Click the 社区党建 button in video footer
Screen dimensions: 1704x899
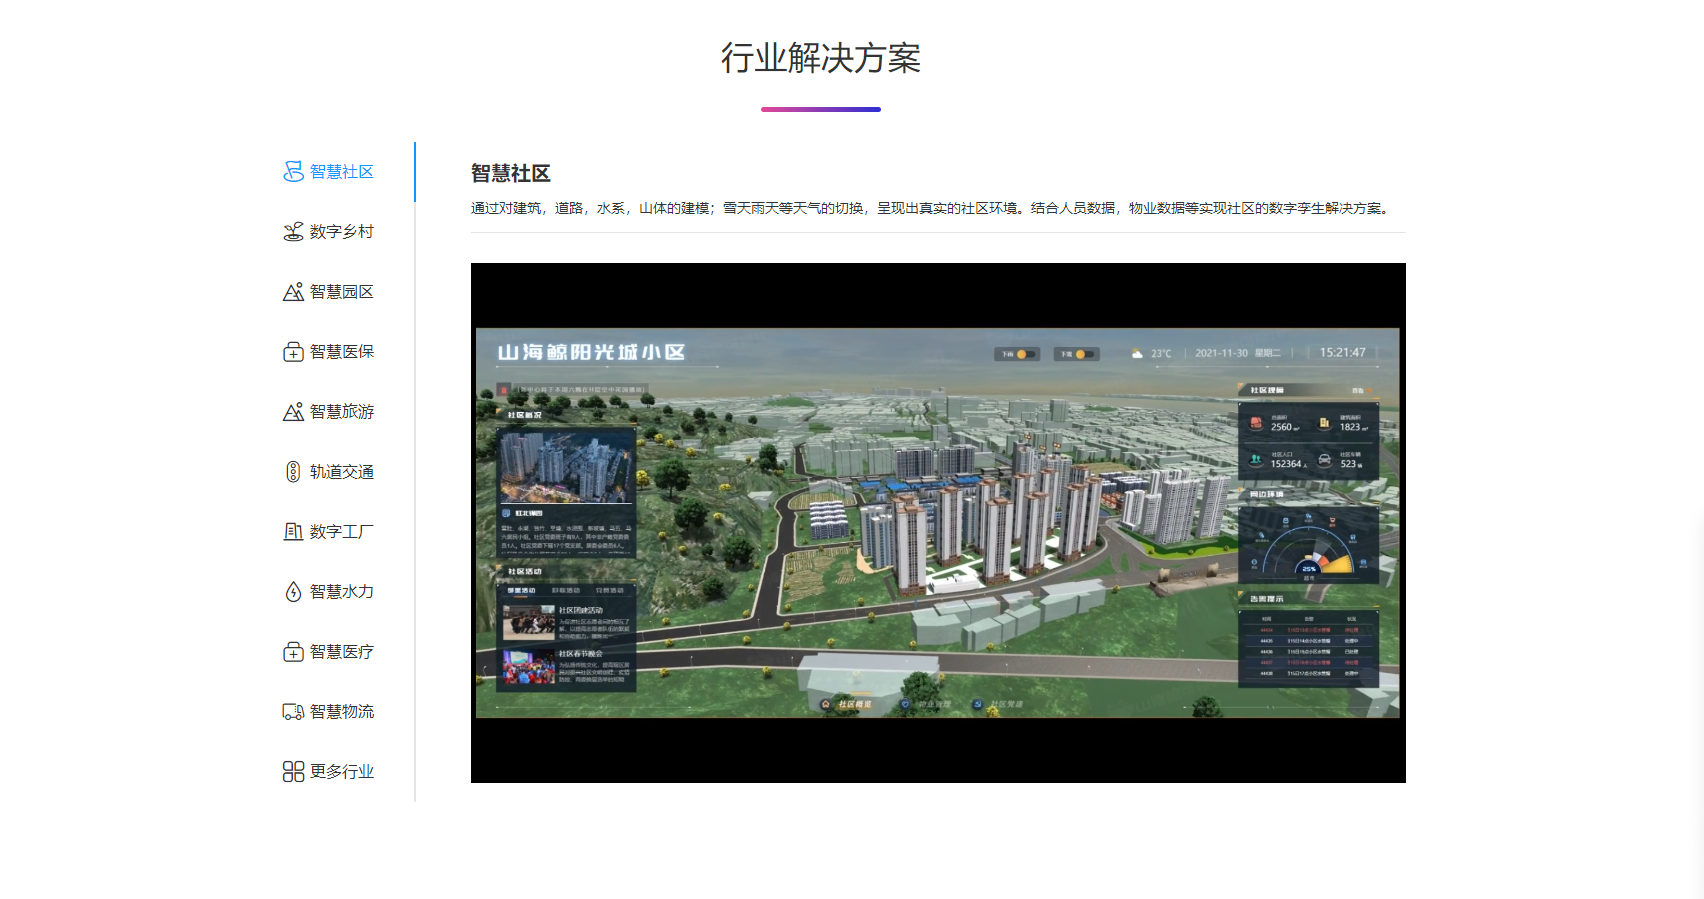click(x=998, y=704)
